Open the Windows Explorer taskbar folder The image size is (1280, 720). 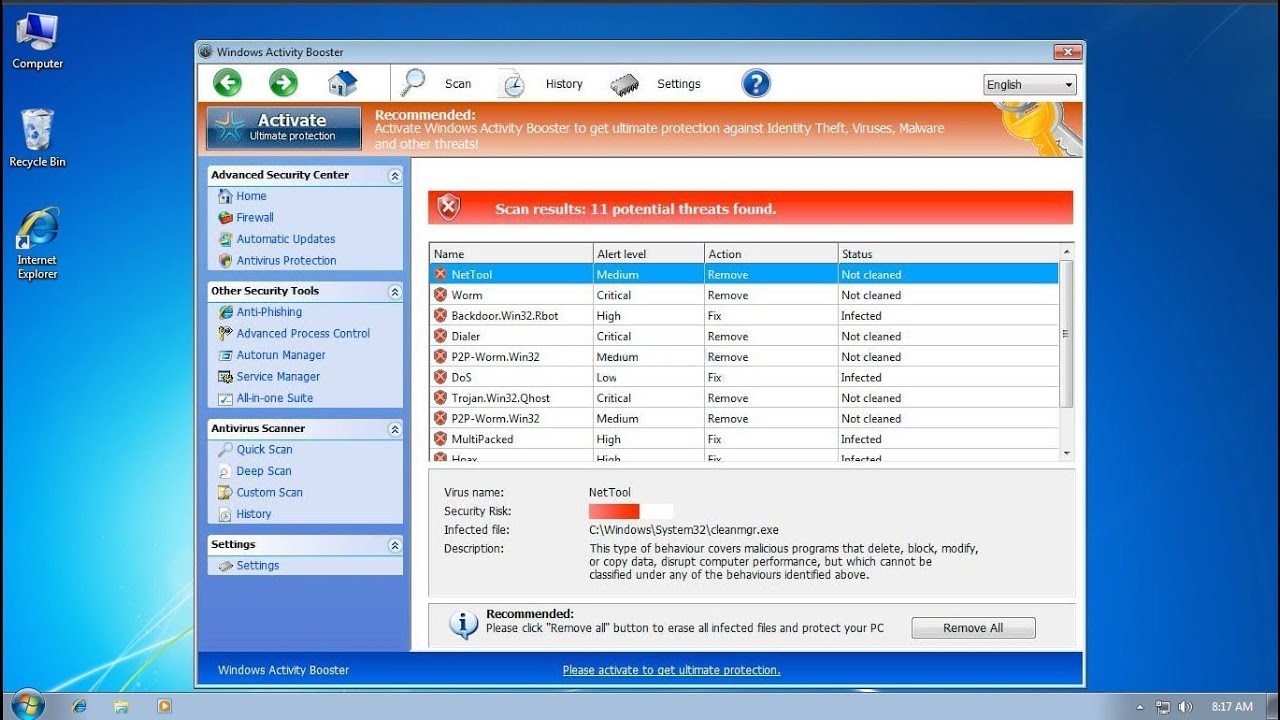pyautogui.click(x=121, y=706)
